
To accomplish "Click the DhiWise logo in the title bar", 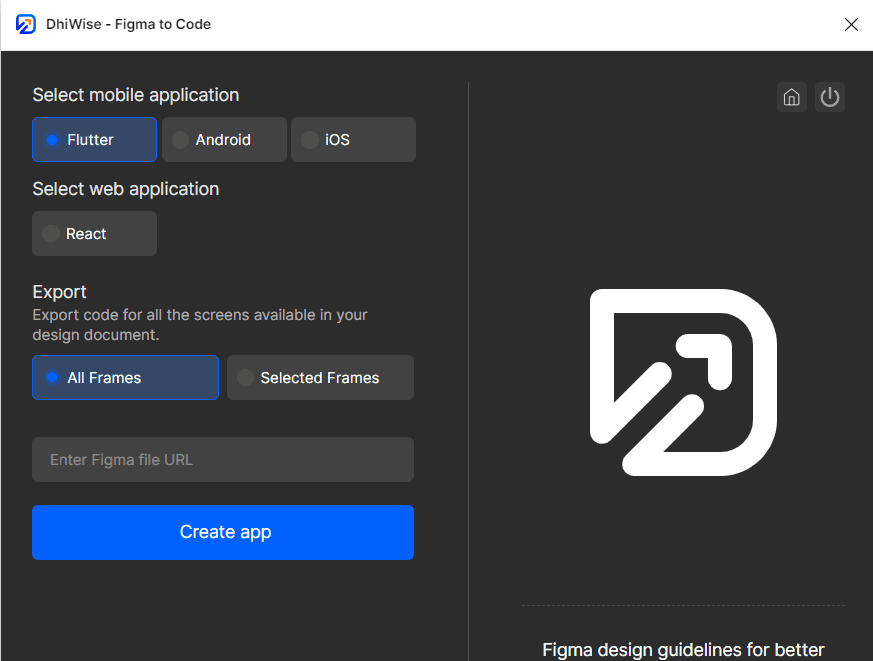I will (25, 24).
